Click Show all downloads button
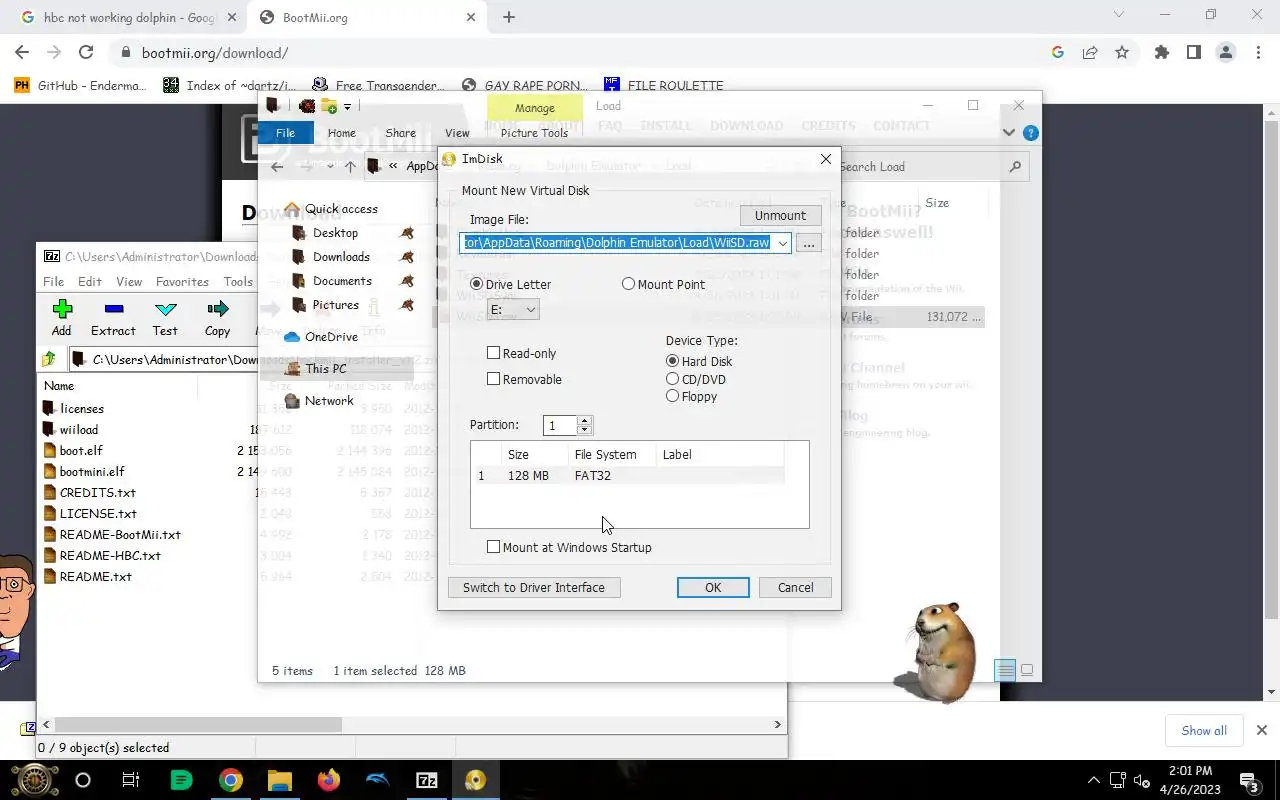 [1204, 730]
